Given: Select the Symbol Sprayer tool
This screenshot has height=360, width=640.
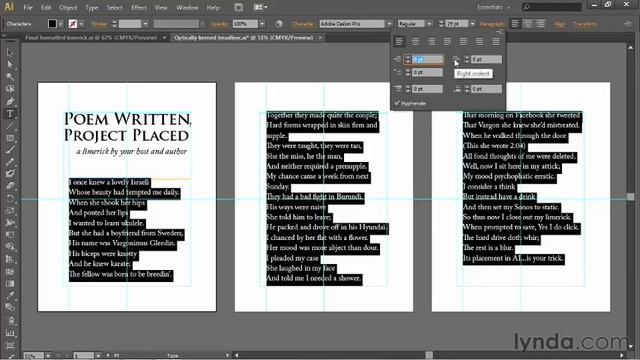Looking at the screenshot, I should click(x=10, y=321).
